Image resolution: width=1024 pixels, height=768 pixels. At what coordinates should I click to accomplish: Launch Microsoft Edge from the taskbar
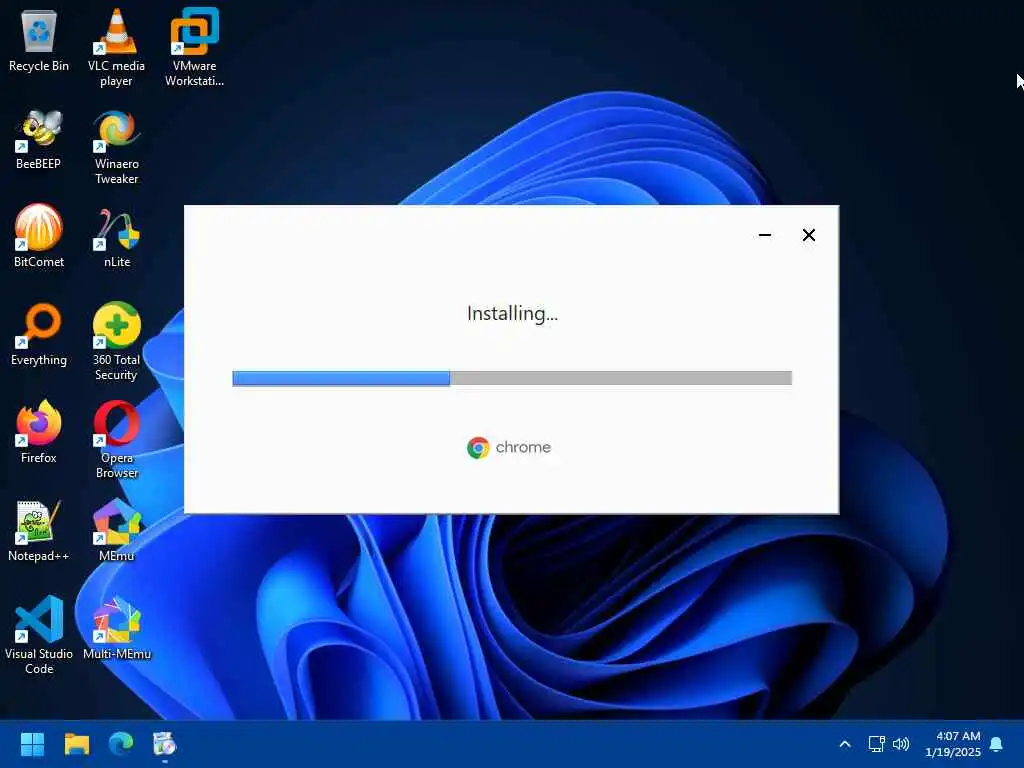(121, 744)
